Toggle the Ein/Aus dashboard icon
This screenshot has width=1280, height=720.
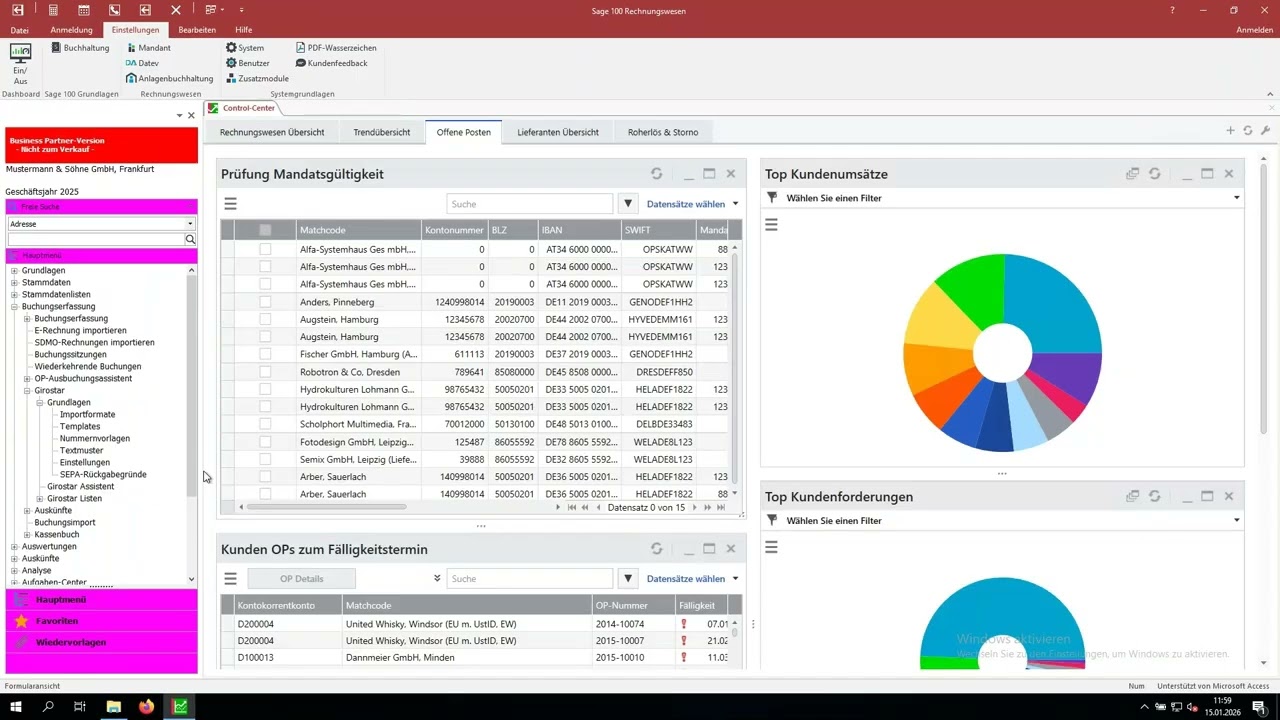click(20, 64)
